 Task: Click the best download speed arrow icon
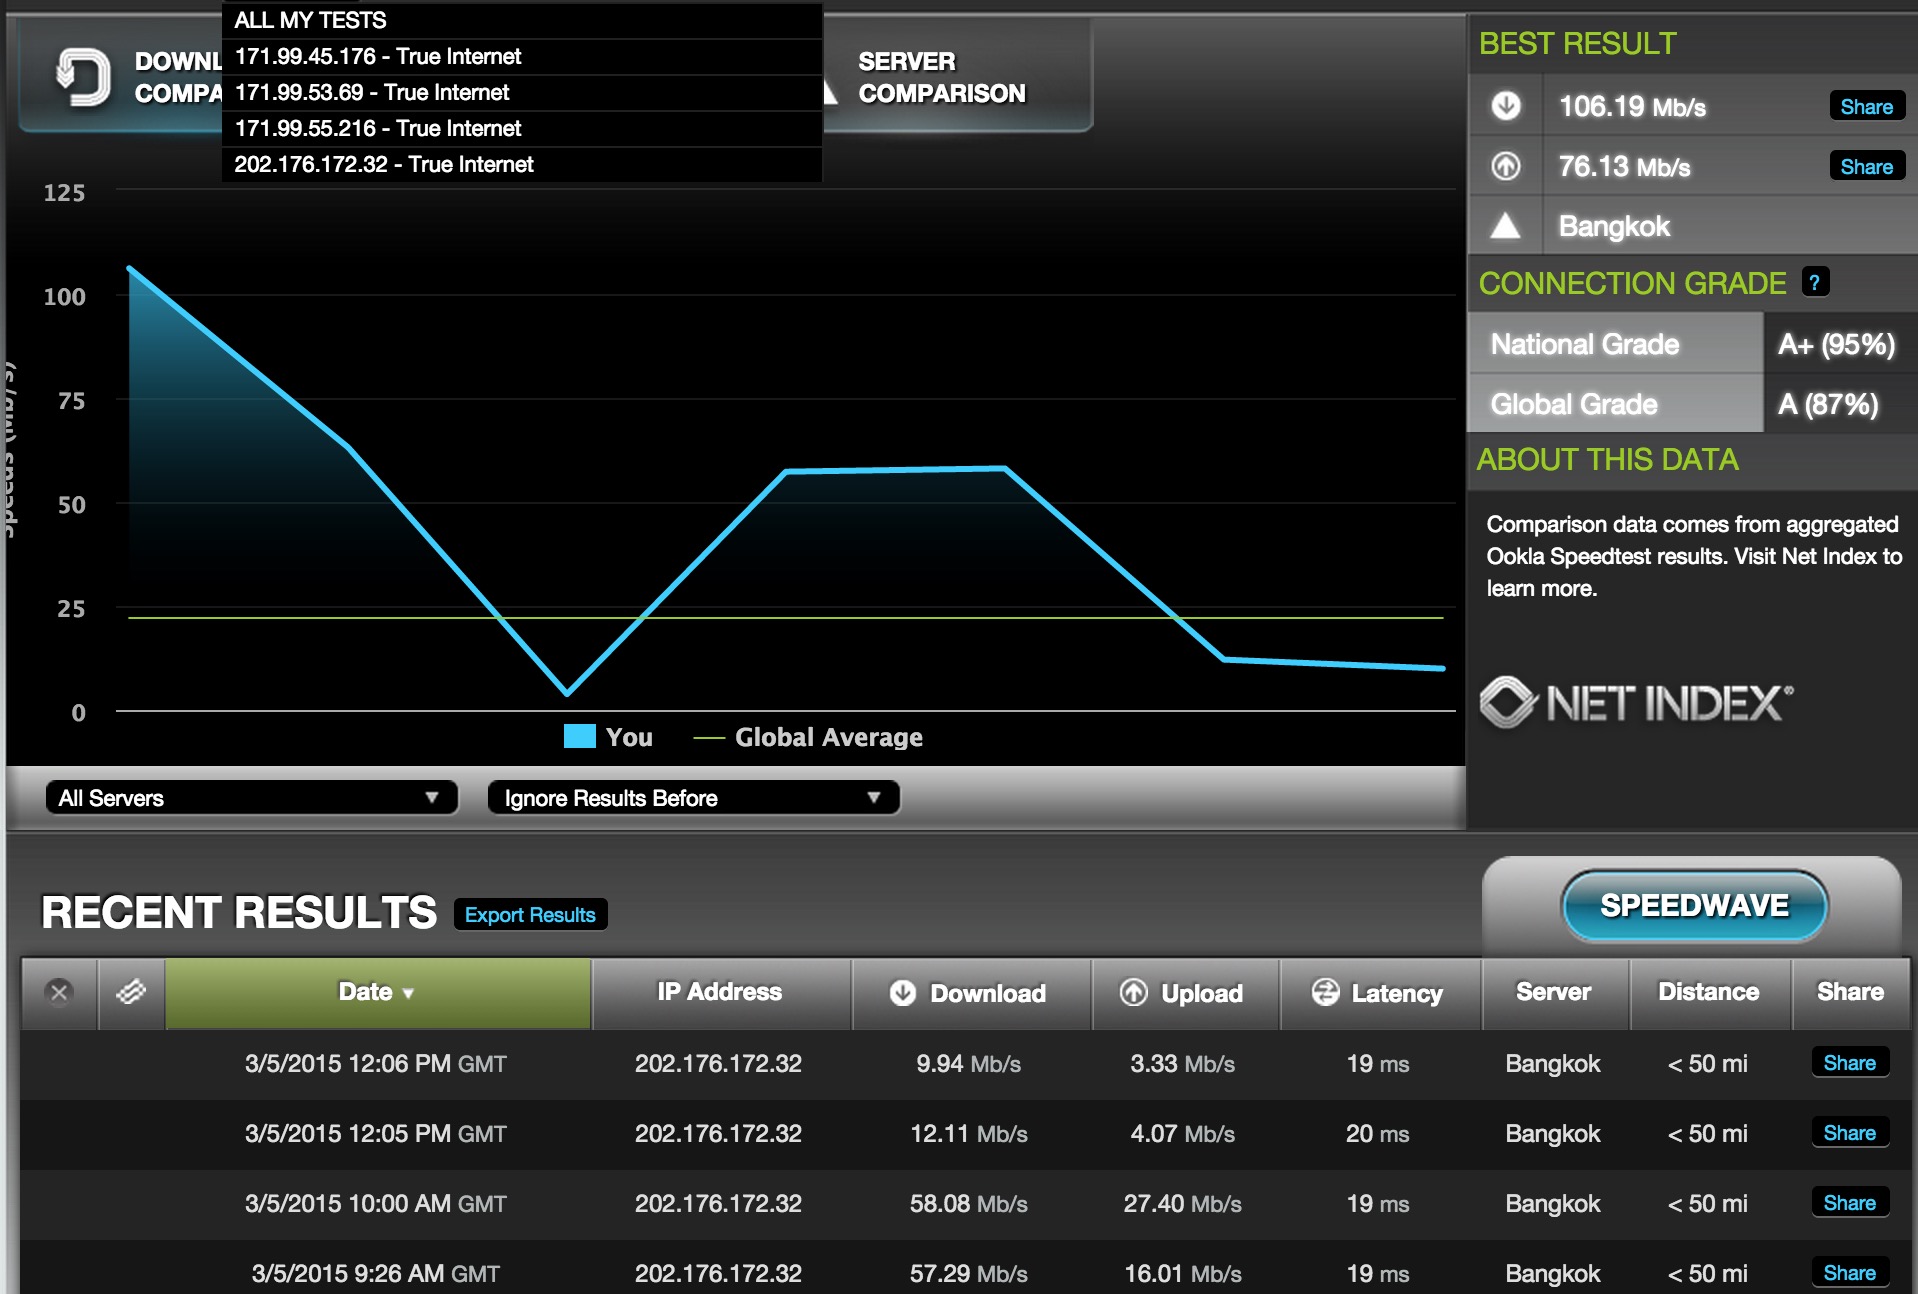1505,106
